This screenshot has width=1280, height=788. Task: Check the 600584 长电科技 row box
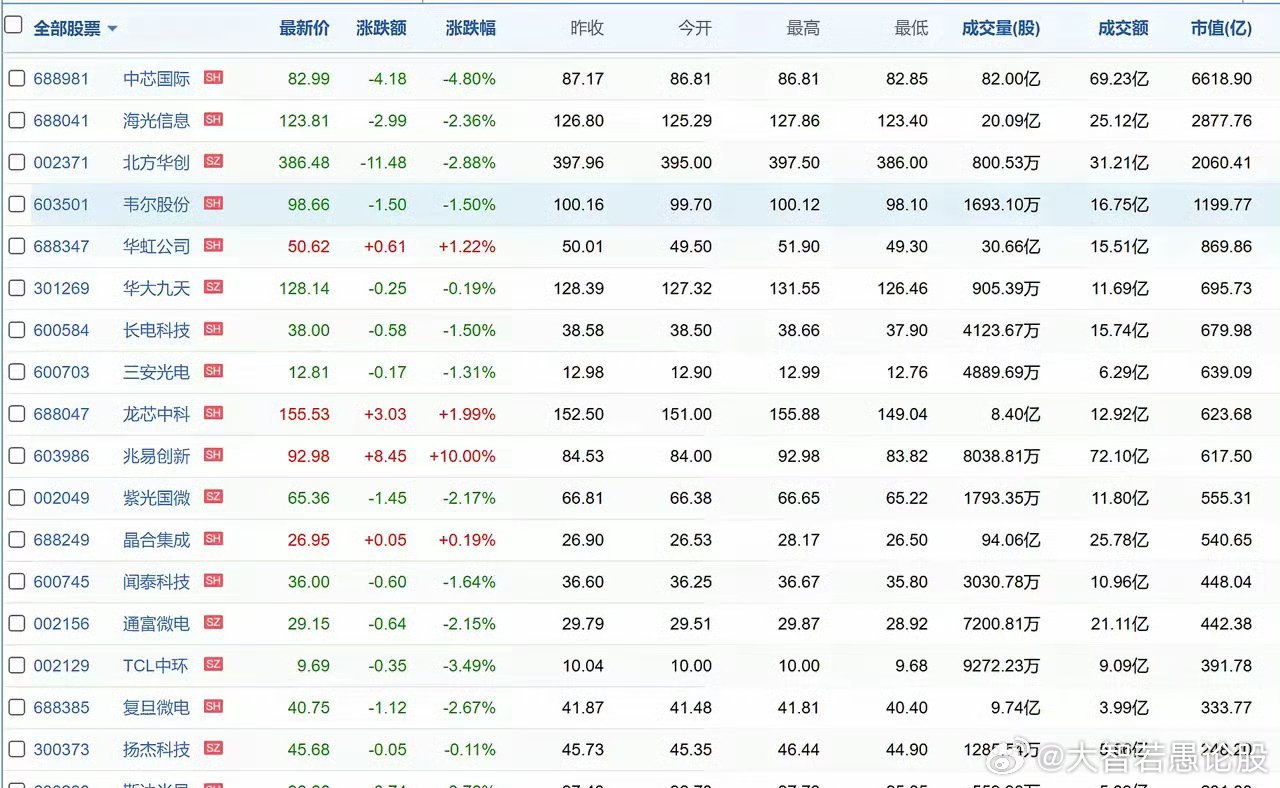click(16, 330)
